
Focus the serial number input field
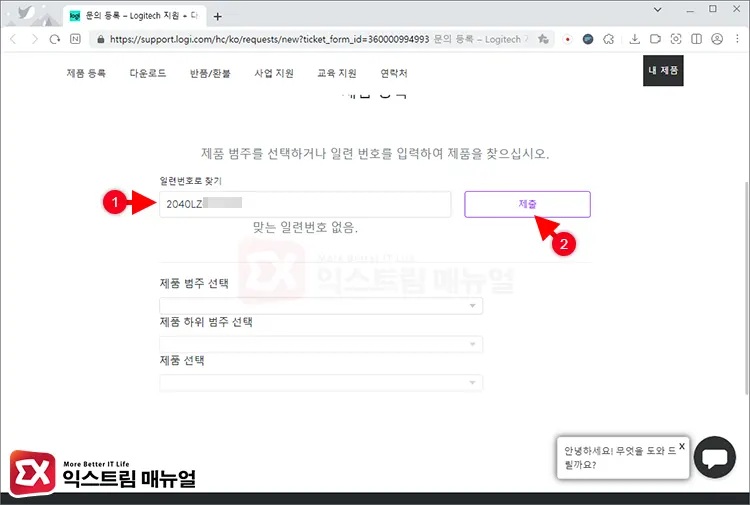click(x=305, y=204)
